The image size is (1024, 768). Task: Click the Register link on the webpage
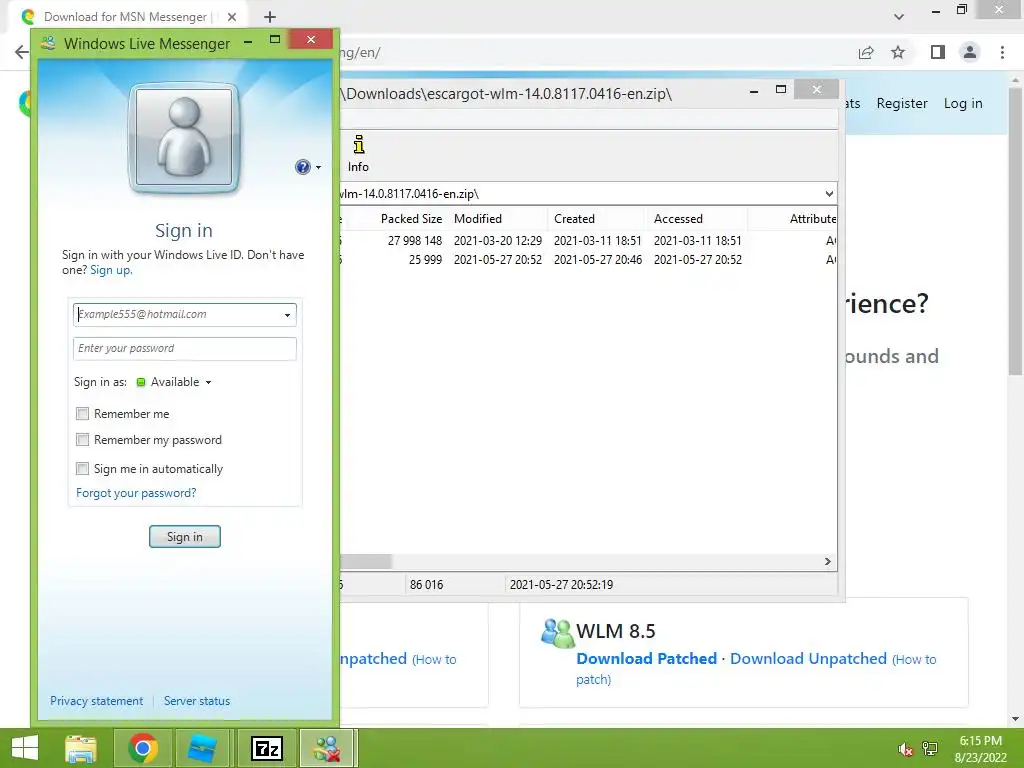[902, 103]
